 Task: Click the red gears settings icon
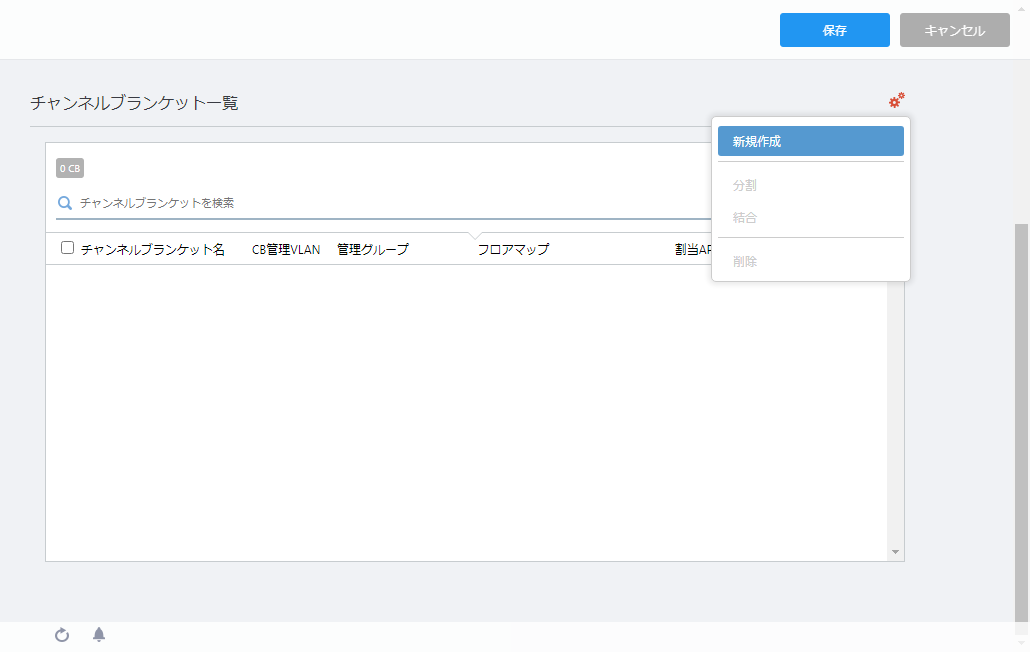click(x=896, y=100)
